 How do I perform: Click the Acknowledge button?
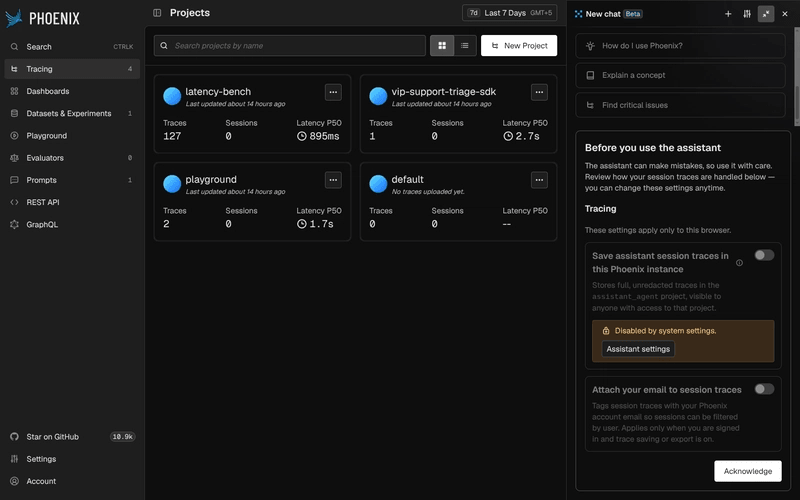coord(747,471)
